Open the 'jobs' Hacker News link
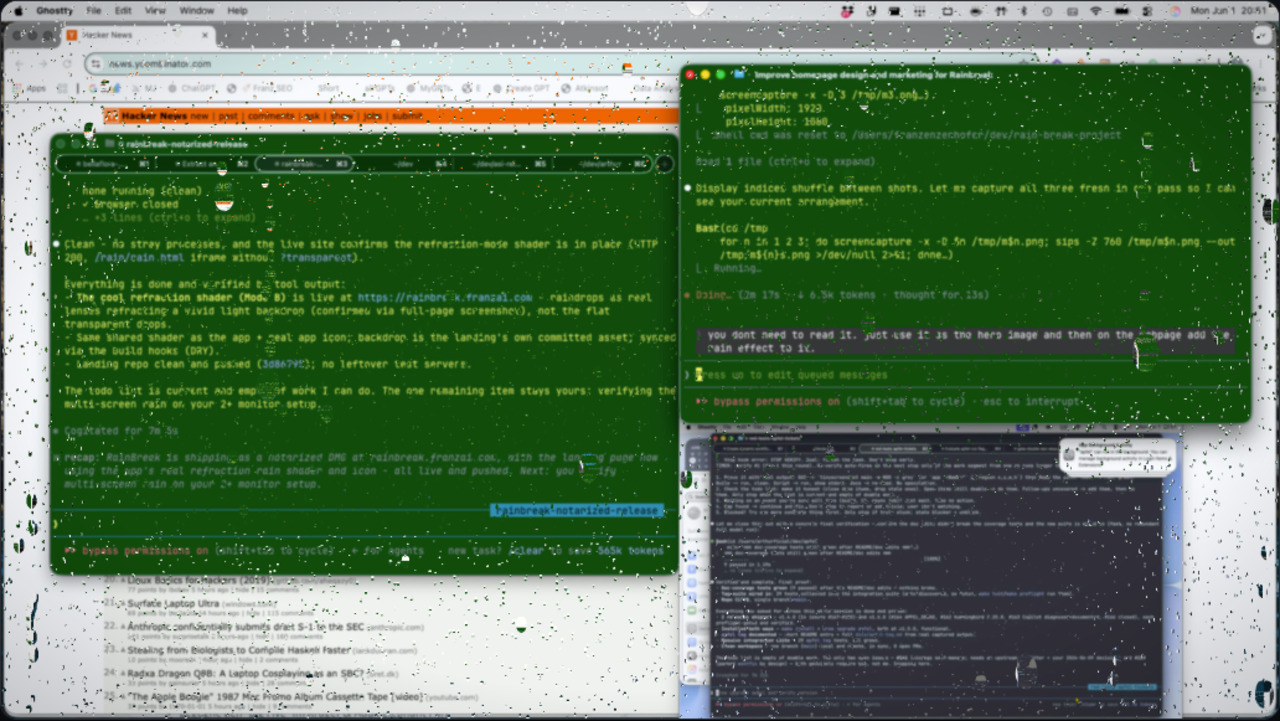The height and width of the screenshot is (721, 1280). pos(373,116)
